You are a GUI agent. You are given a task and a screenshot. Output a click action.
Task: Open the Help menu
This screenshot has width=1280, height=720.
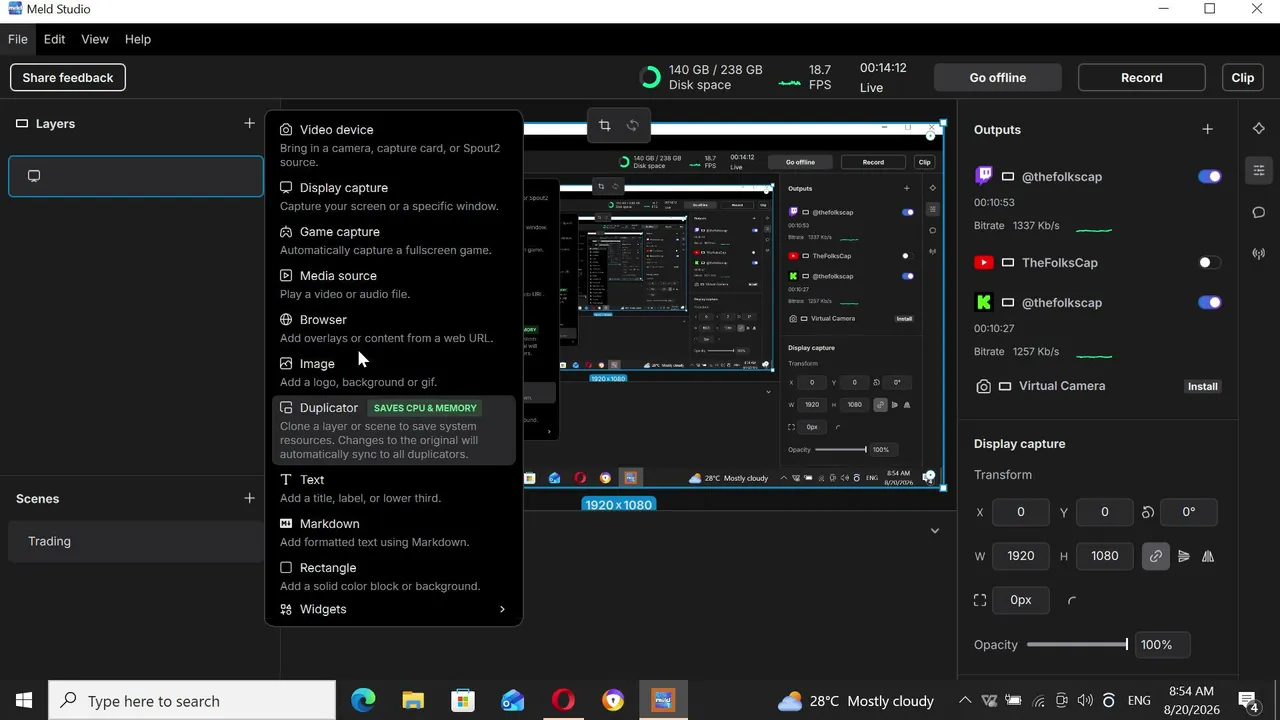click(x=138, y=39)
